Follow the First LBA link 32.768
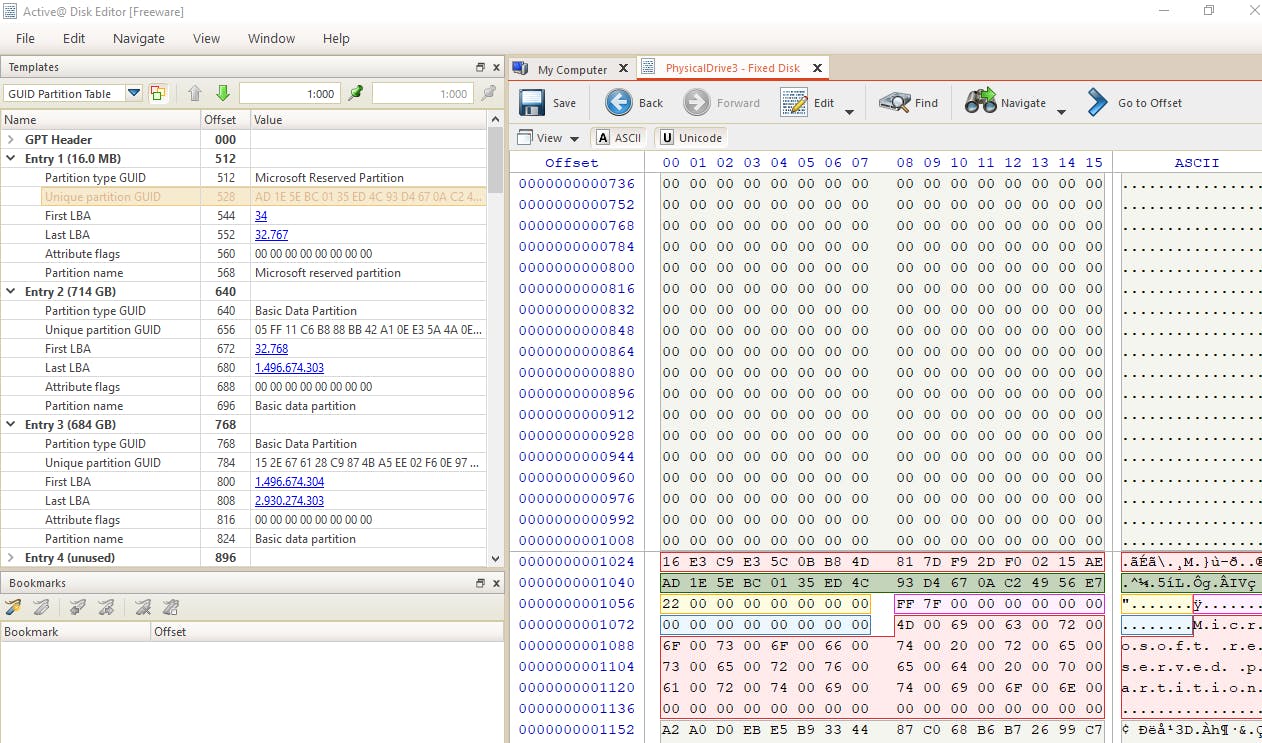1262x743 pixels. point(271,349)
